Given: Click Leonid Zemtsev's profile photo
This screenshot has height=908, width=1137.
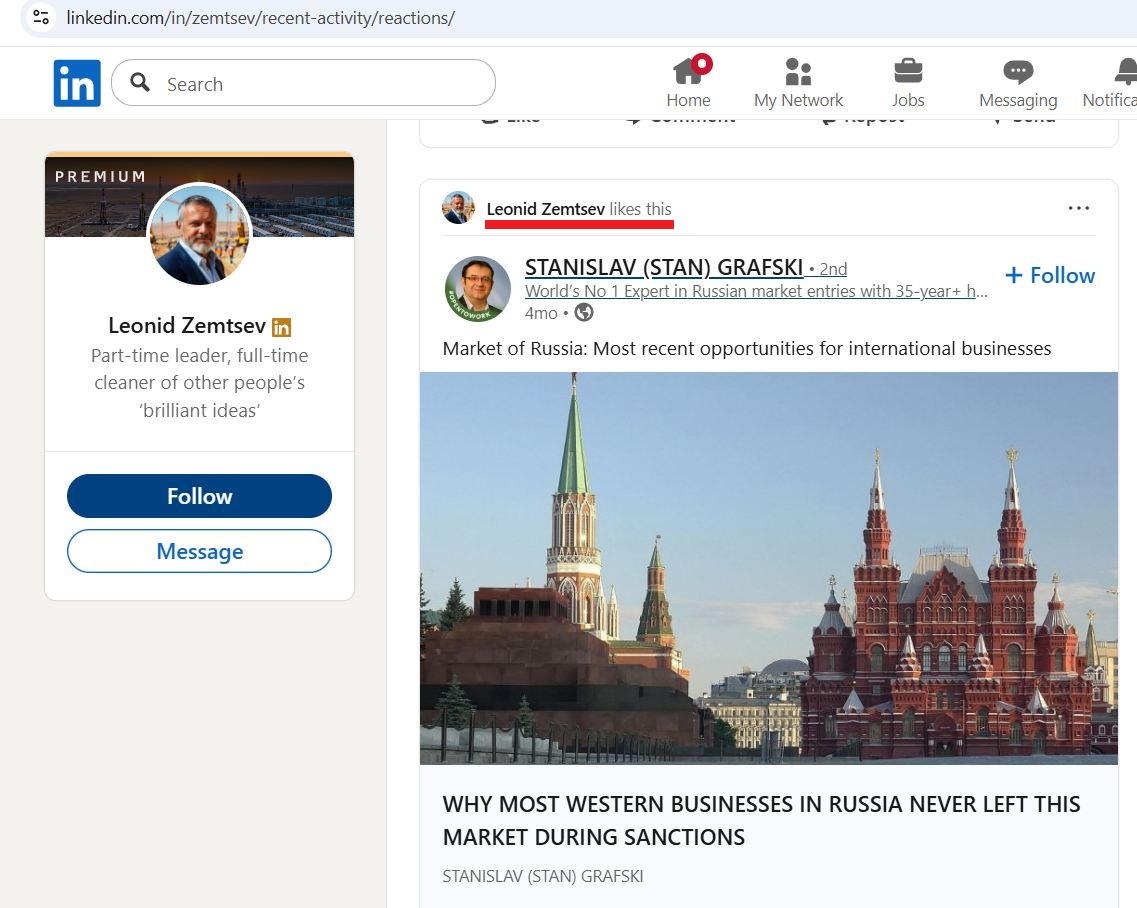Looking at the screenshot, I should point(199,234).
